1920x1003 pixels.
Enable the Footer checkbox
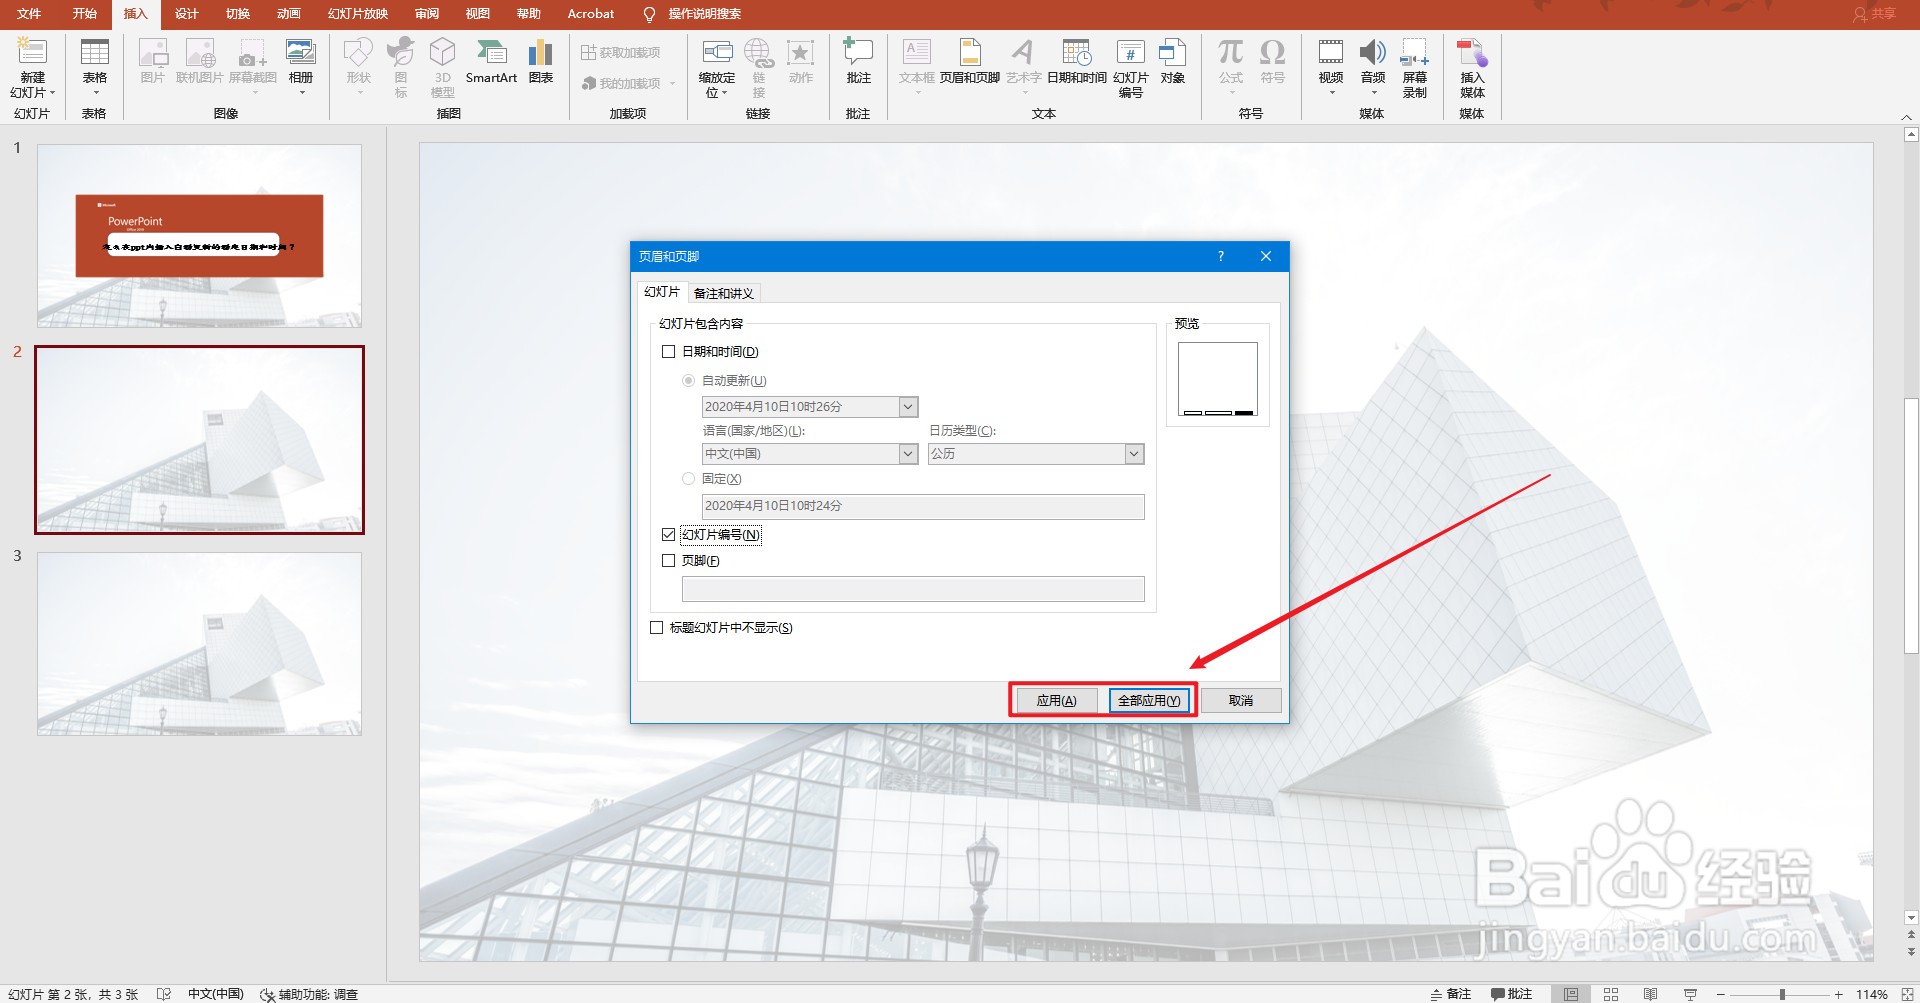tap(669, 561)
